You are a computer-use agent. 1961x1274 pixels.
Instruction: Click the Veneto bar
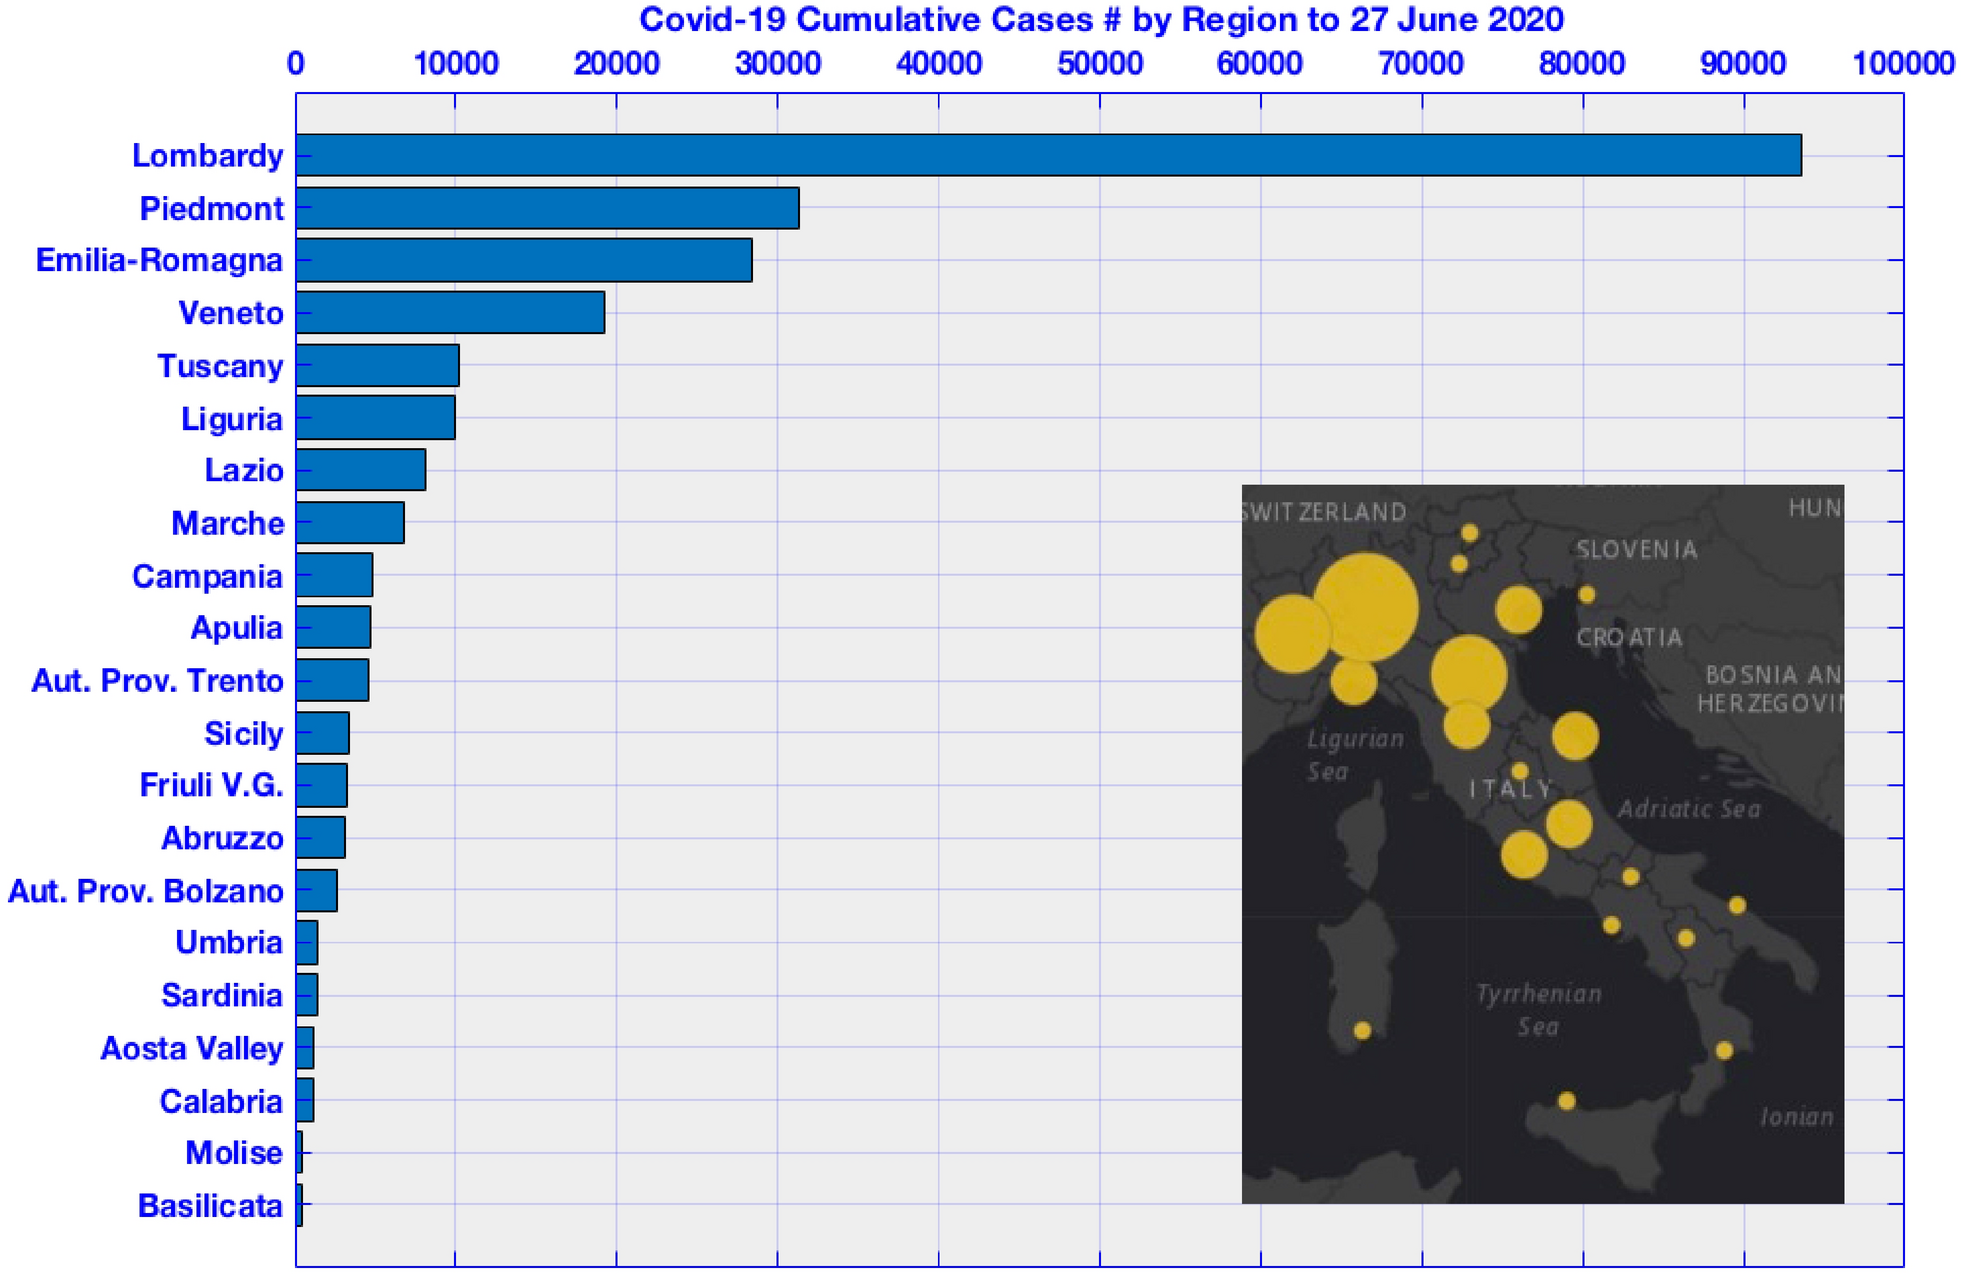[x=451, y=312]
